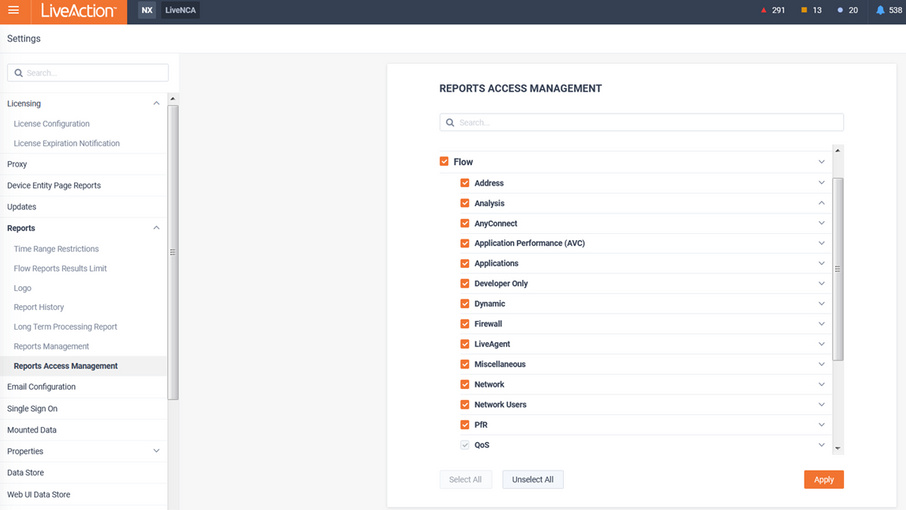Open Proxy settings
This screenshot has width=906, height=510.
click(17, 164)
